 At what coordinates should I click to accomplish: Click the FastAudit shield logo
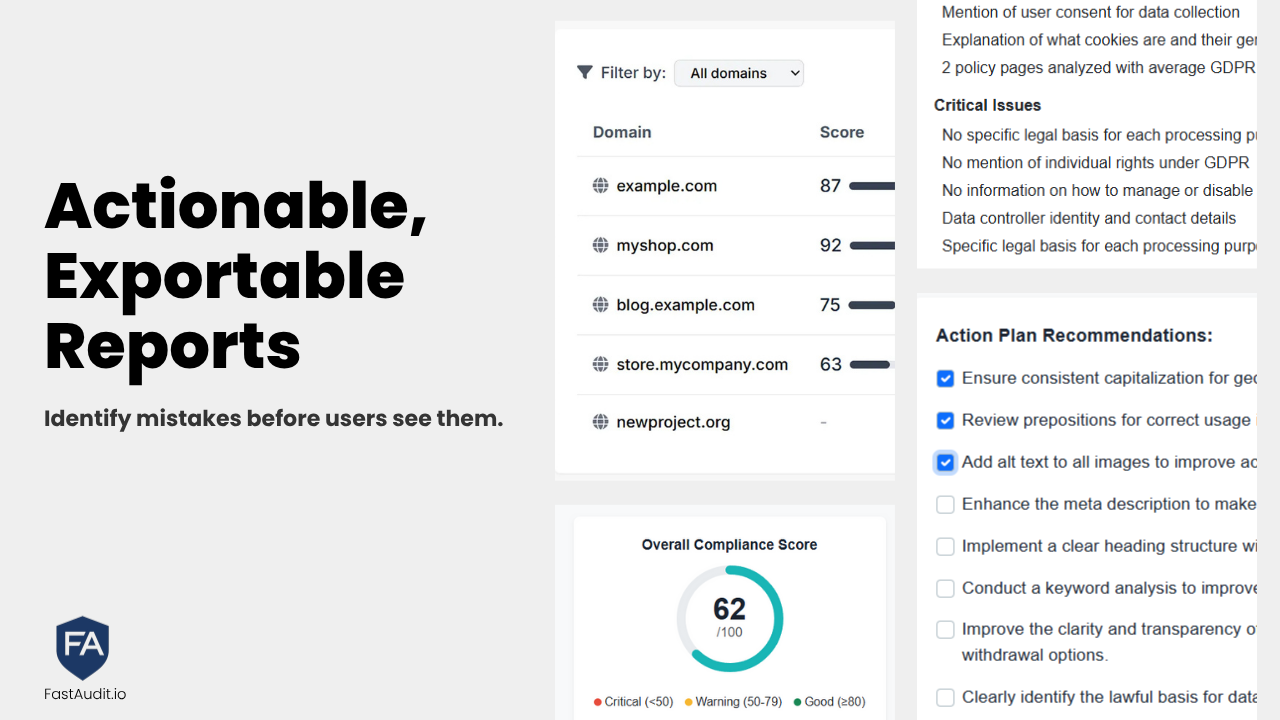pos(83,648)
